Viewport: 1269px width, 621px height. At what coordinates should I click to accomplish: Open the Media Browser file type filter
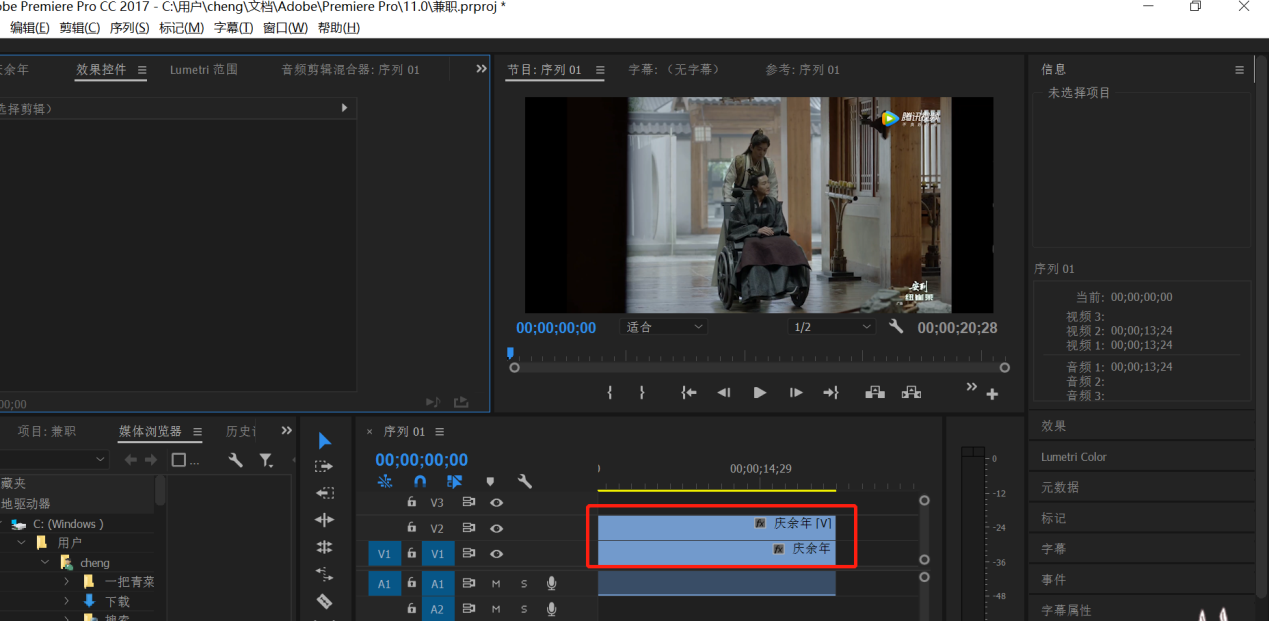[x=266, y=460]
